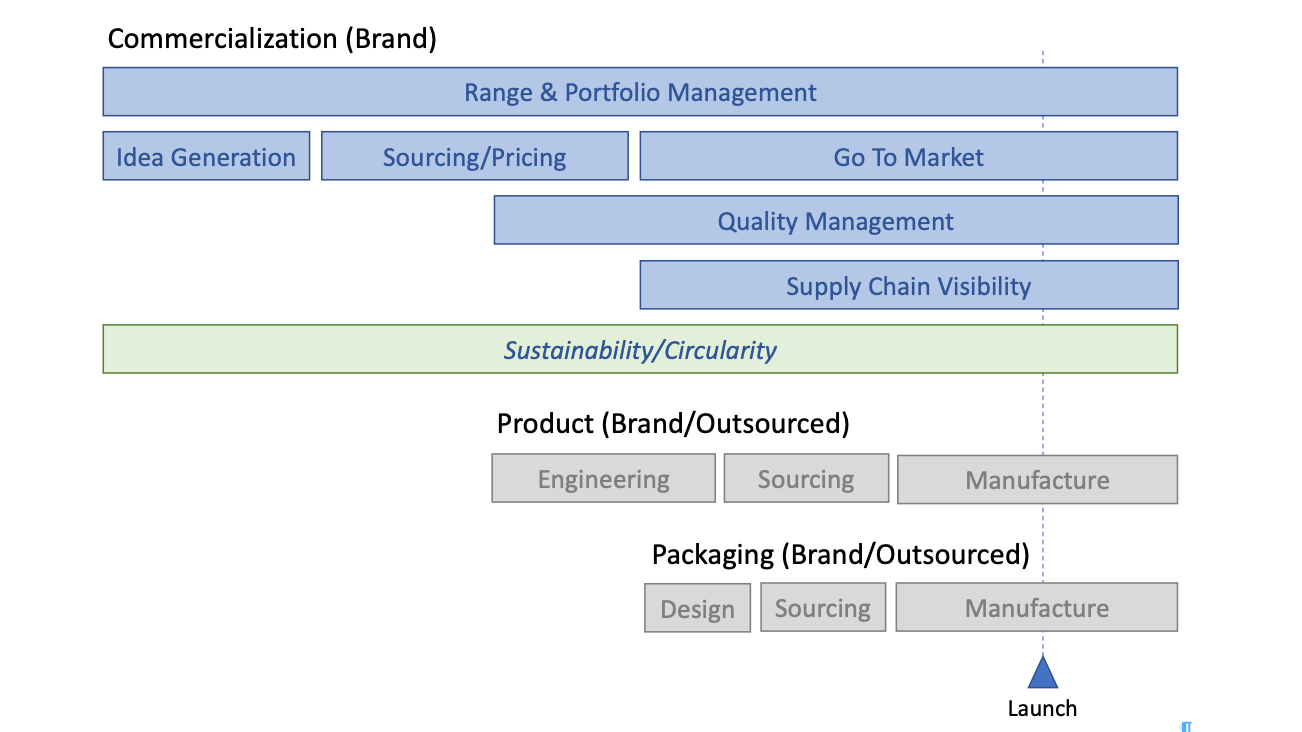Viewport: 1302px width, 732px height.
Task: Select the Product (Brand/Outsourced) heading
Action: [x=673, y=423]
